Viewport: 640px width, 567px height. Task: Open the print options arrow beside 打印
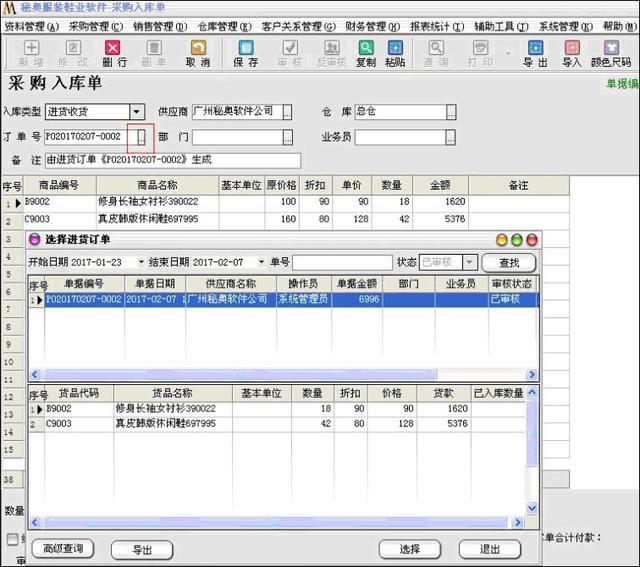[x=508, y=53]
